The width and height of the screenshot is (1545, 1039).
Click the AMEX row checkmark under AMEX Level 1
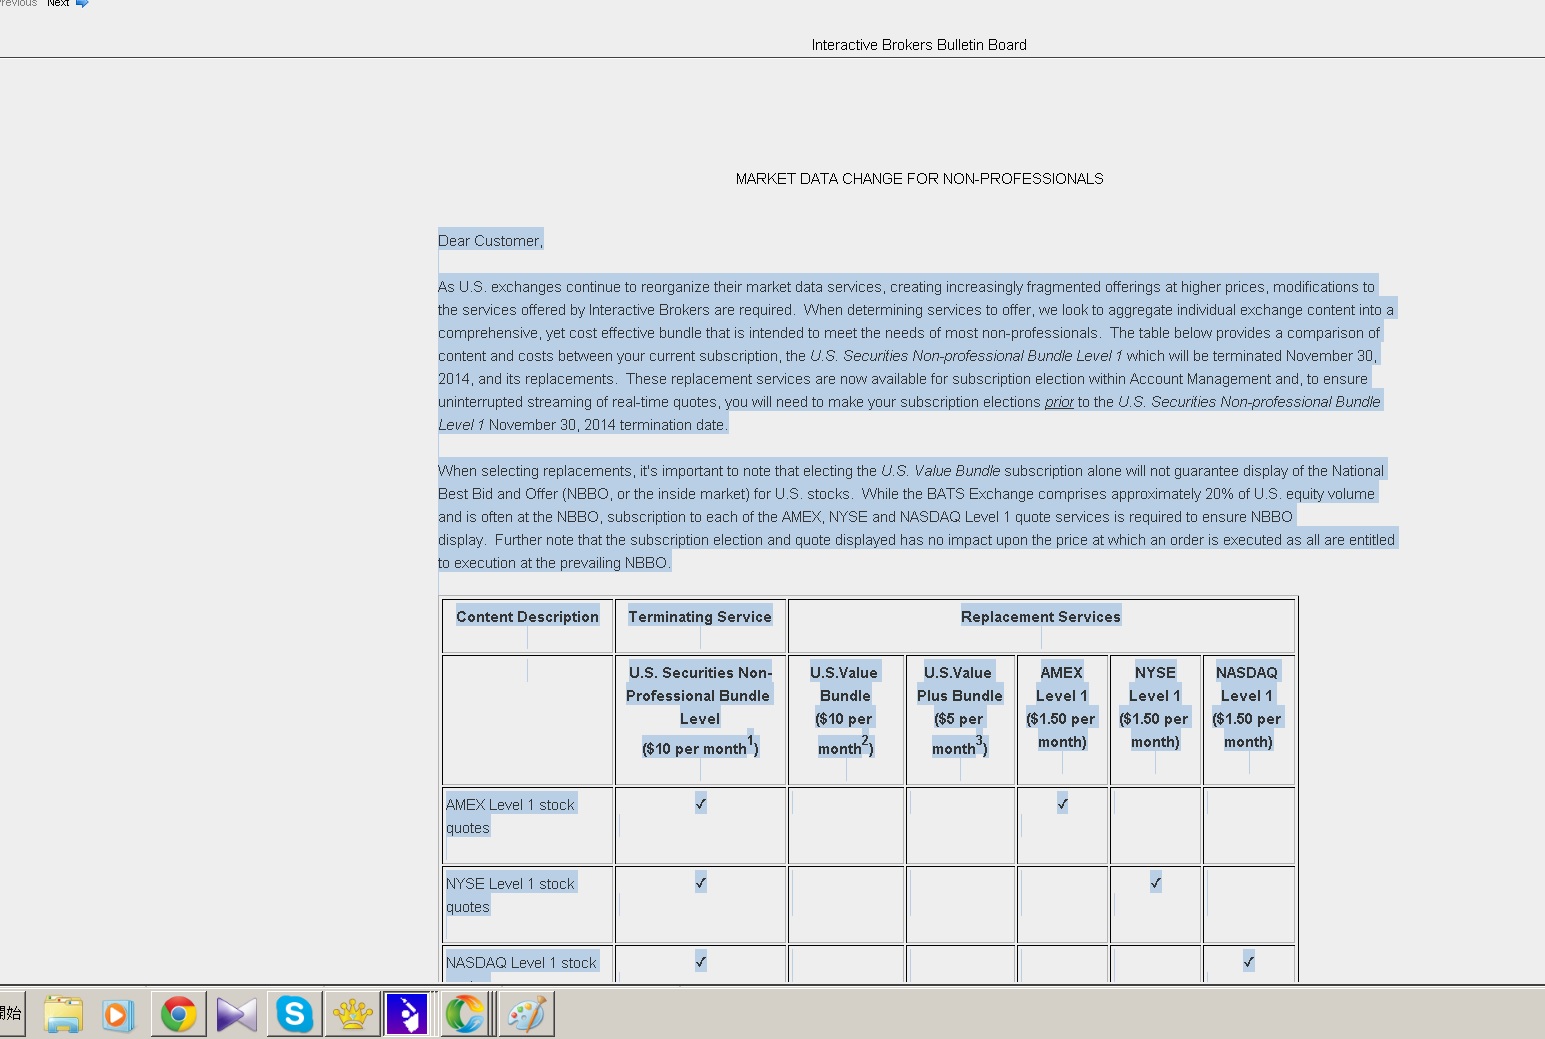pos(1062,803)
